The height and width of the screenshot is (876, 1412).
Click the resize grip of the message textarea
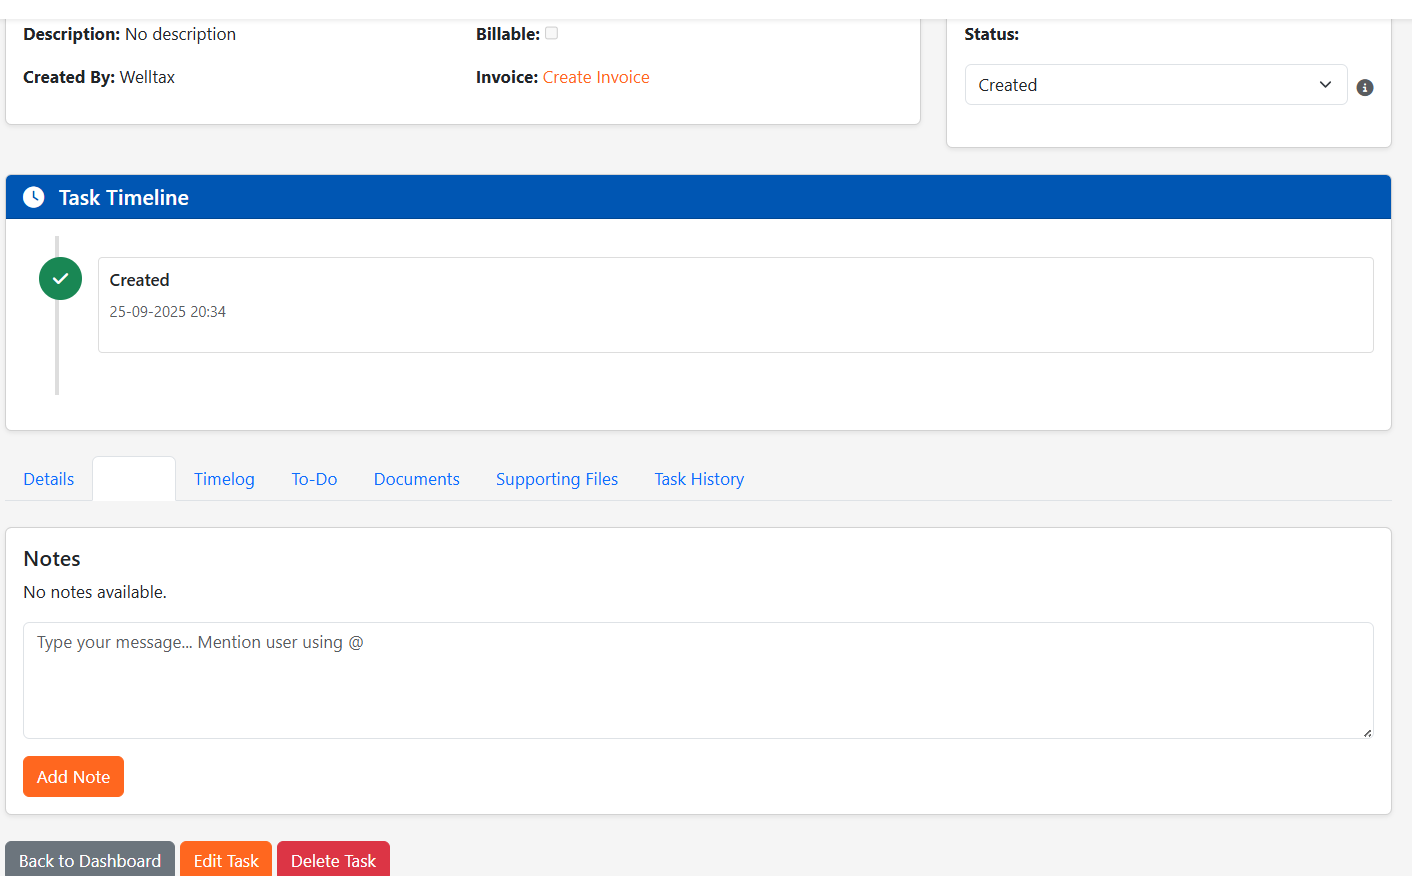coord(1367,733)
